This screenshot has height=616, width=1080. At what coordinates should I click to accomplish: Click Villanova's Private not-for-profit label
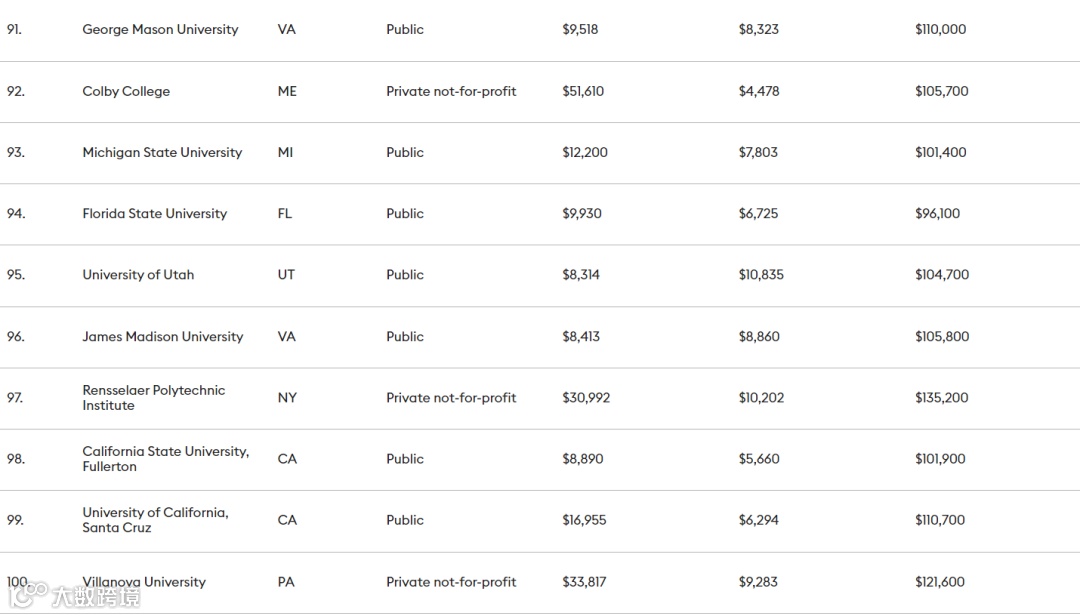point(451,582)
